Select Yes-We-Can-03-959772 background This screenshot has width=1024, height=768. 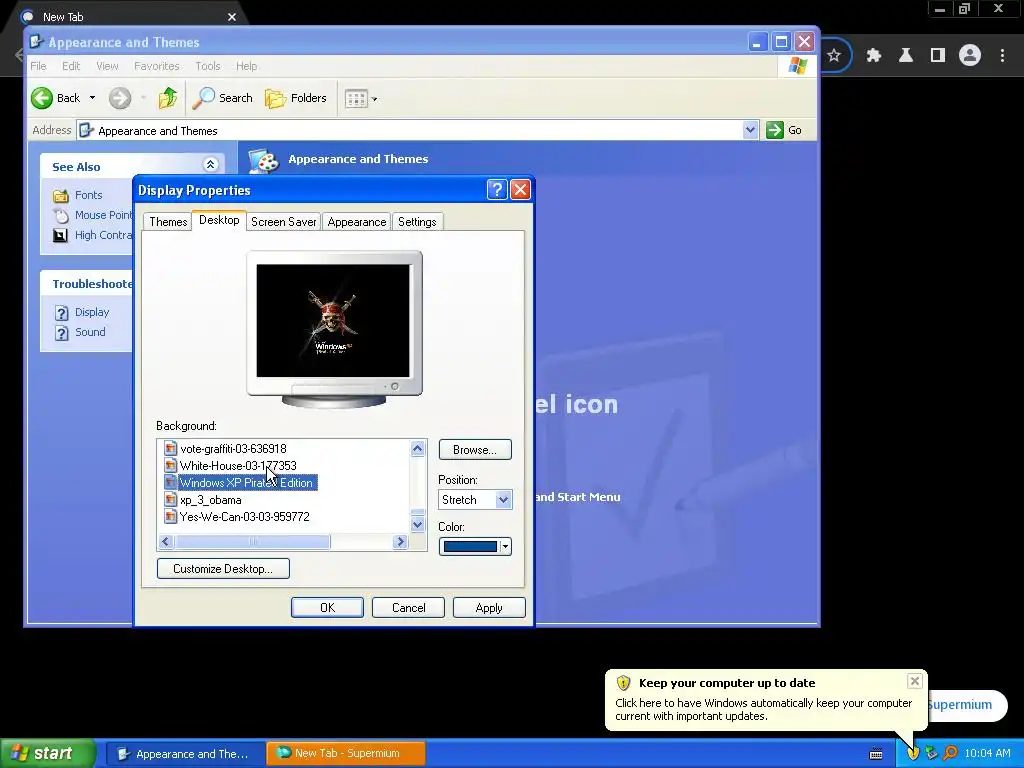[x=244, y=517]
